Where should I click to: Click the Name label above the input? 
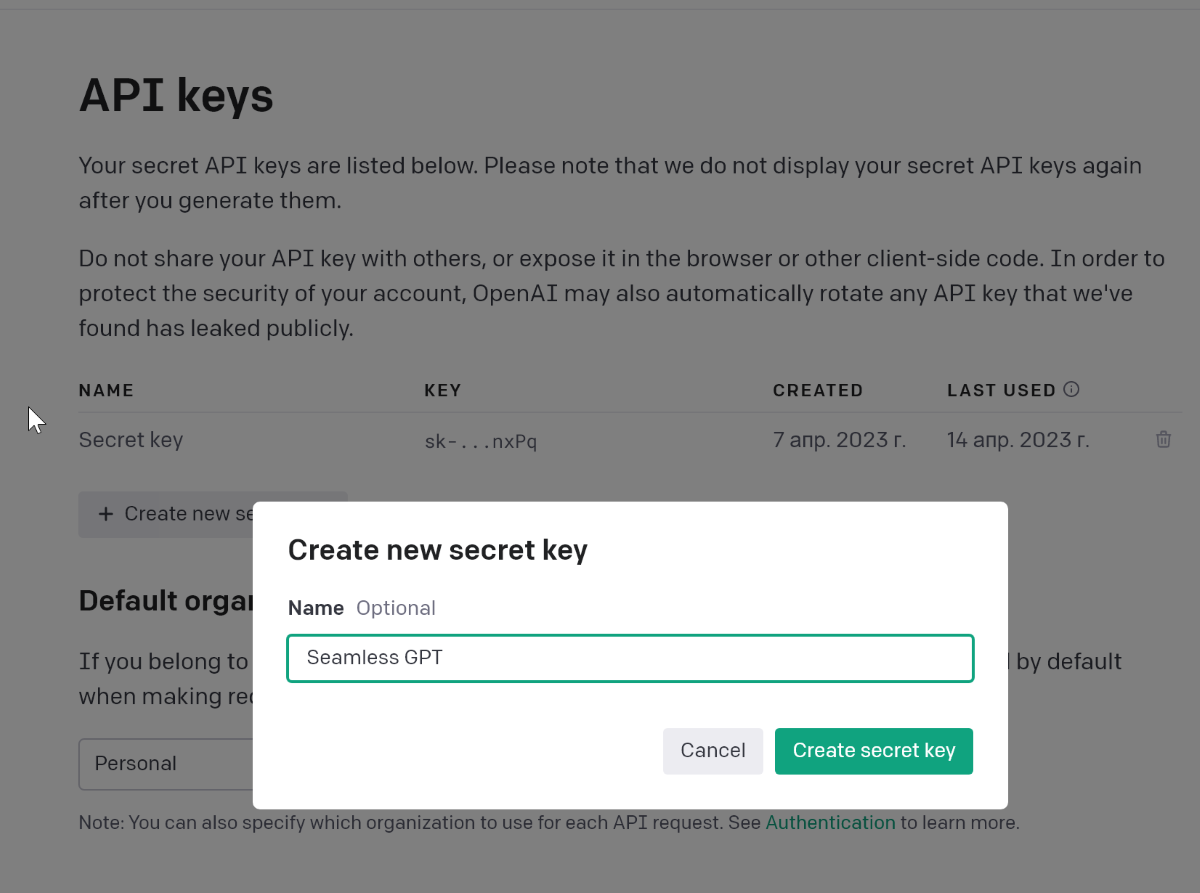pos(316,608)
